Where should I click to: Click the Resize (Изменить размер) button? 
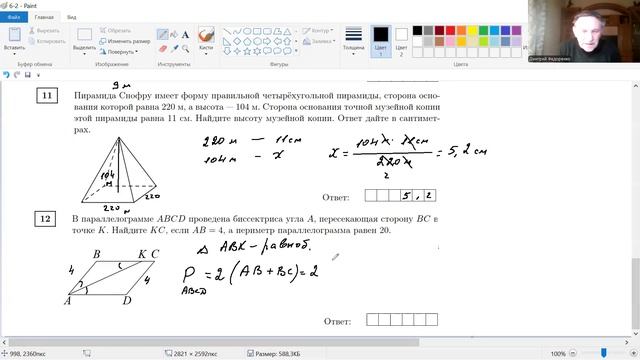click(125, 41)
